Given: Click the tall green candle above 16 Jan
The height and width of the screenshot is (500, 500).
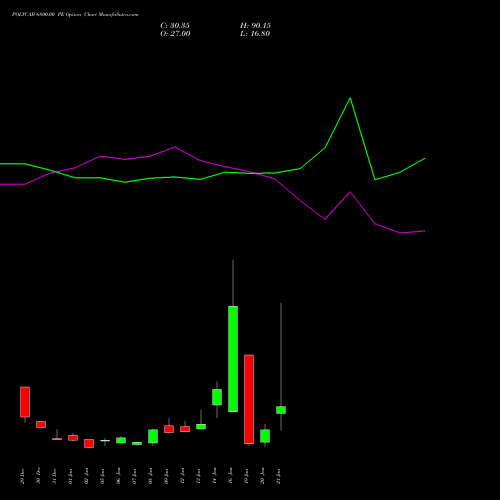Looking at the screenshot, I should tap(233, 359).
